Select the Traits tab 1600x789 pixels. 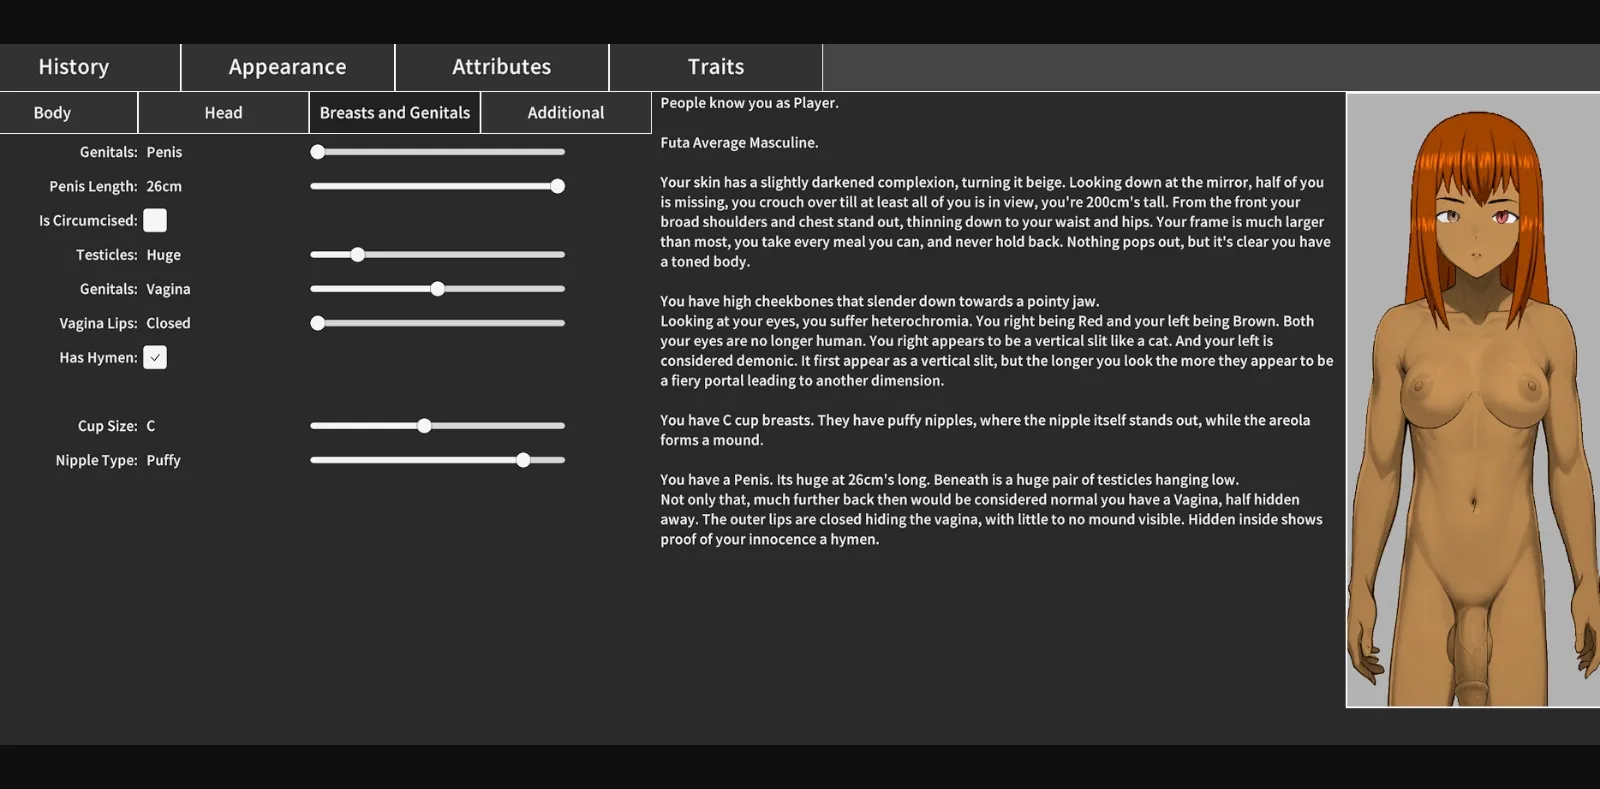click(x=715, y=67)
